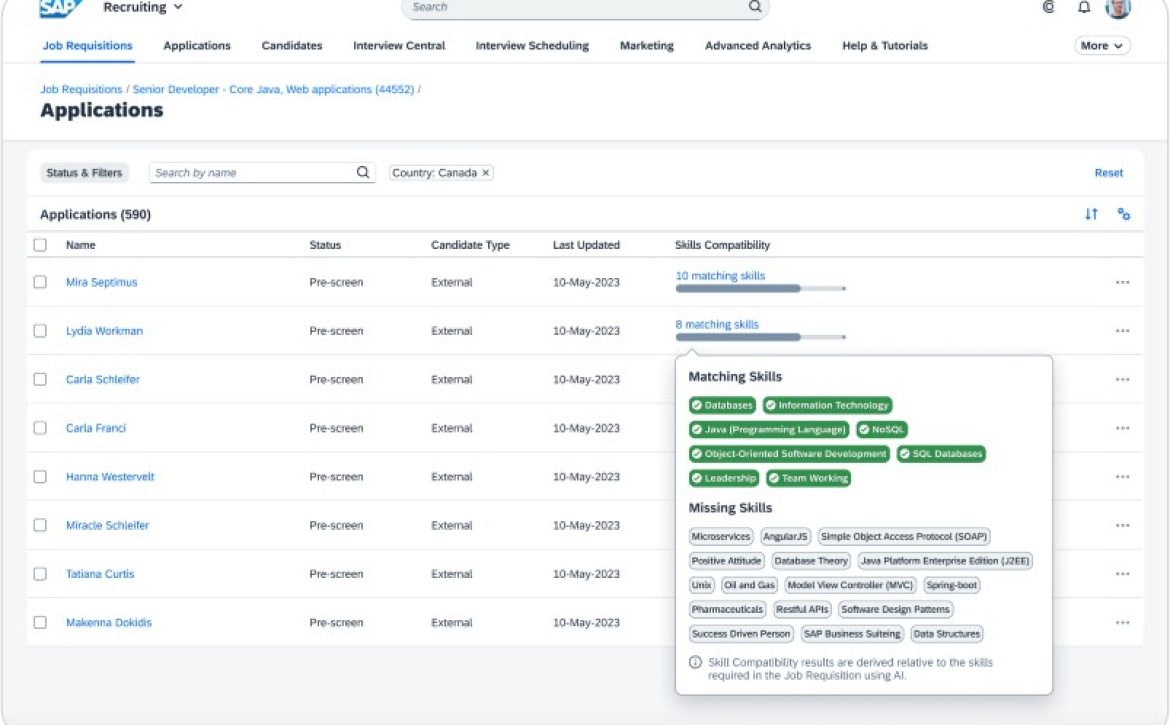Image resolution: width=1170 pixels, height=725 pixels.
Task: Toggle the select-all header checkbox
Action: point(40,245)
